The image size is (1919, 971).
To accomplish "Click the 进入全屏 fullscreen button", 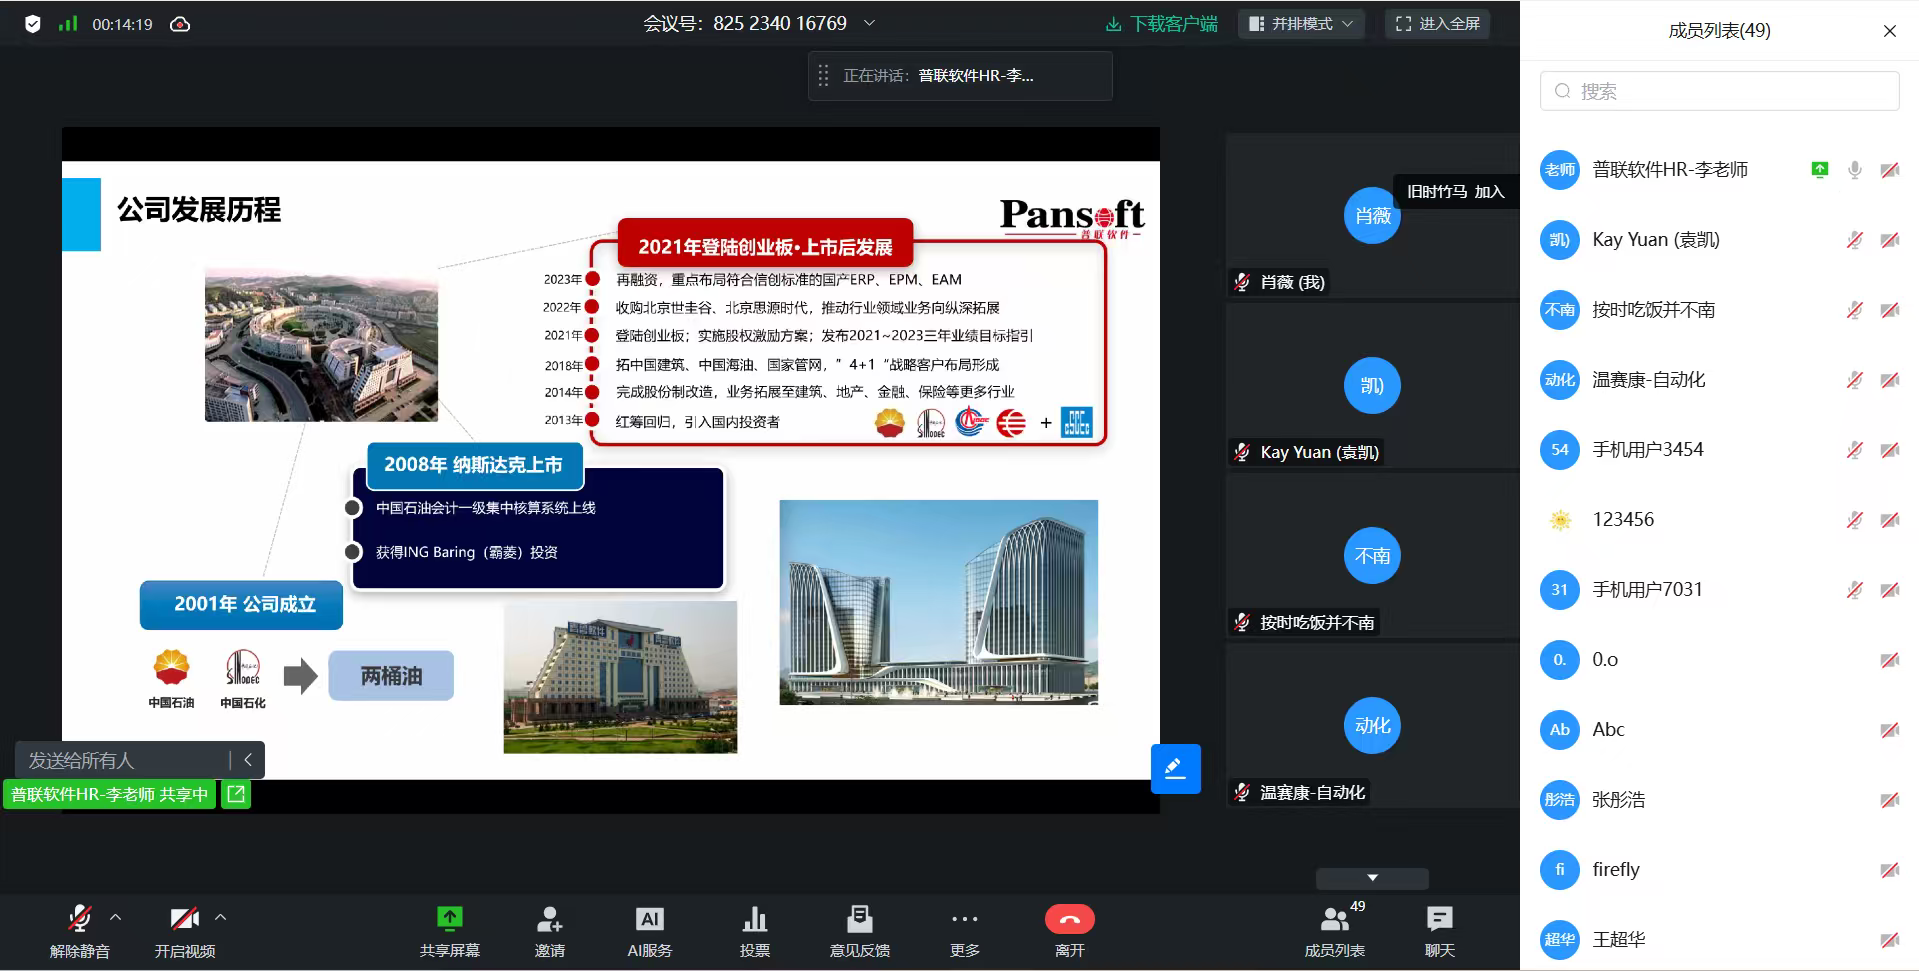I will (1437, 24).
